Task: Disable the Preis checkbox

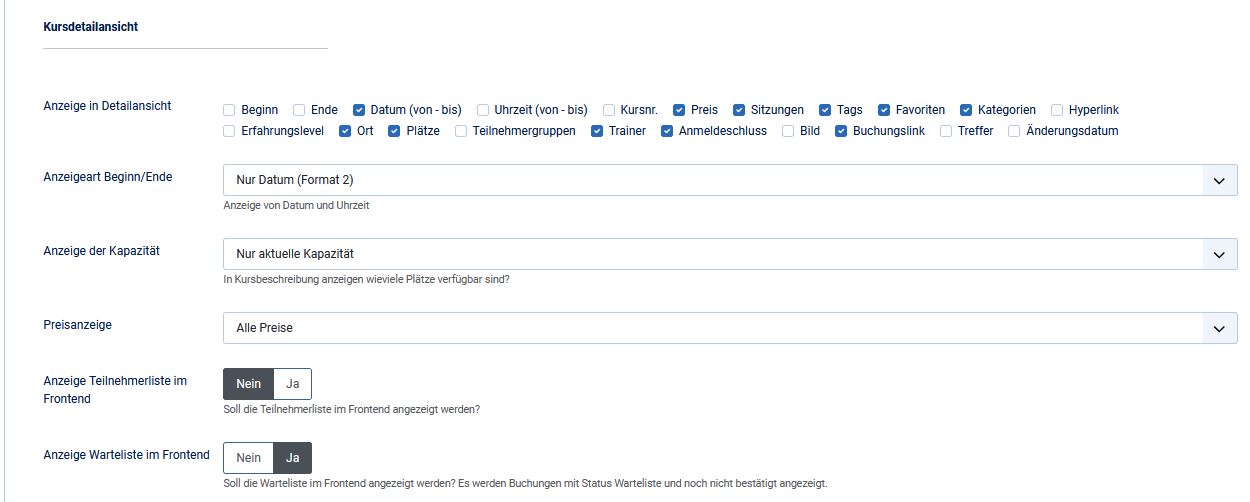Action: [679, 110]
